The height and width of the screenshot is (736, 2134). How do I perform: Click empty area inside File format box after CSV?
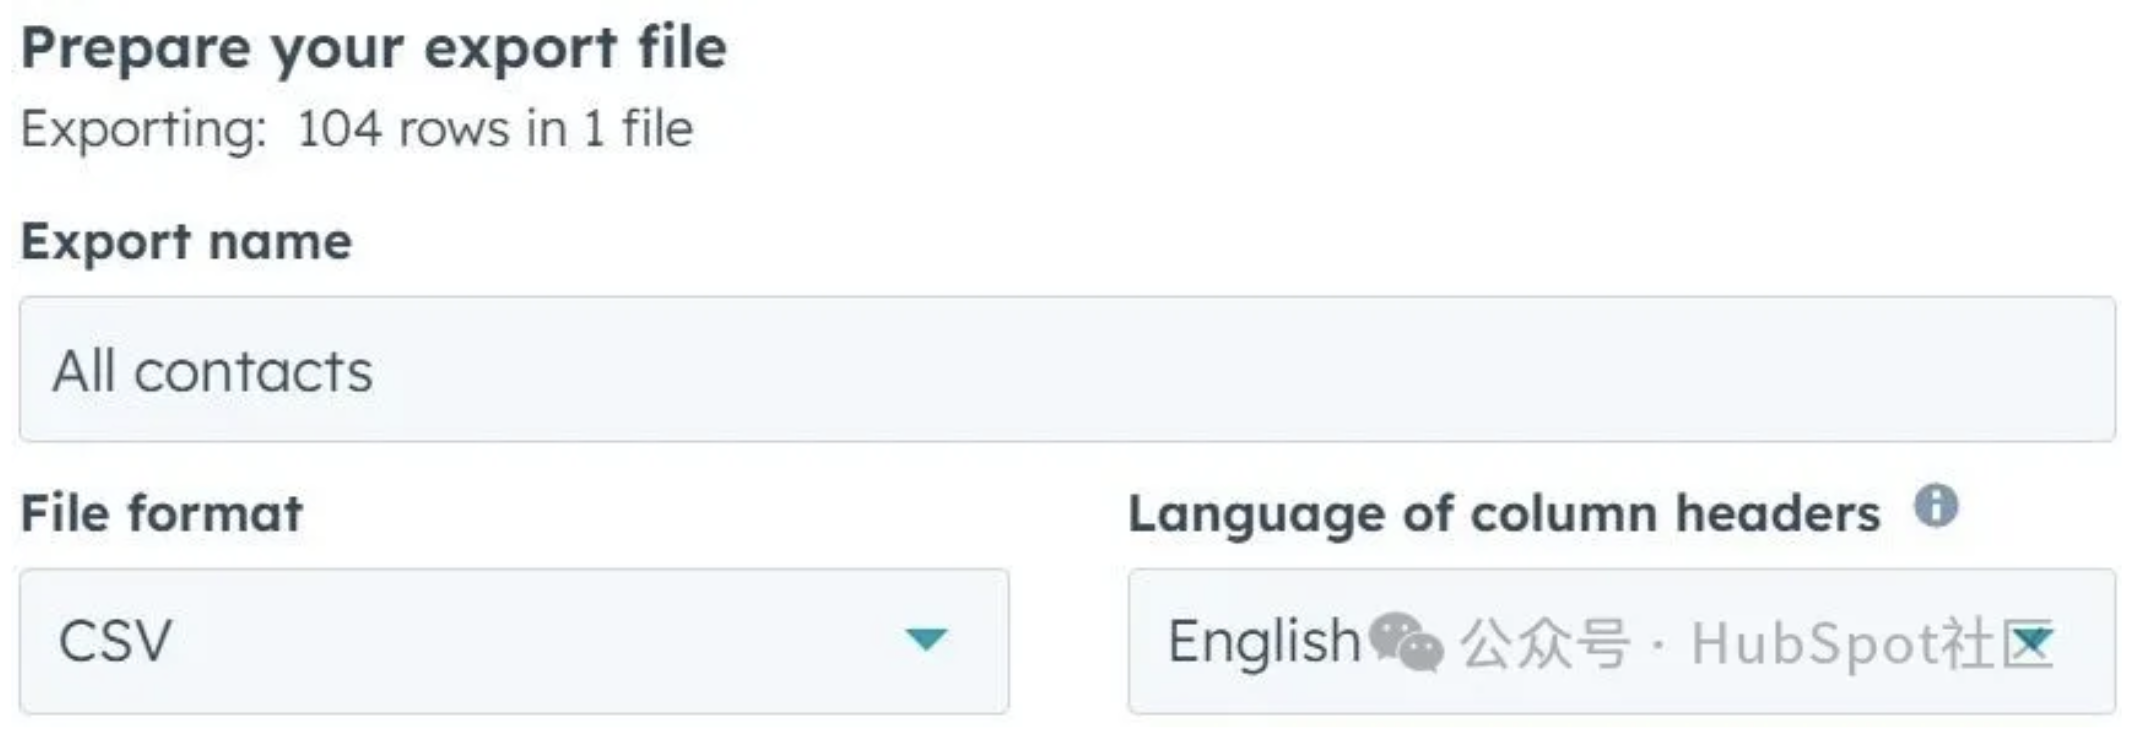[x=520, y=641]
